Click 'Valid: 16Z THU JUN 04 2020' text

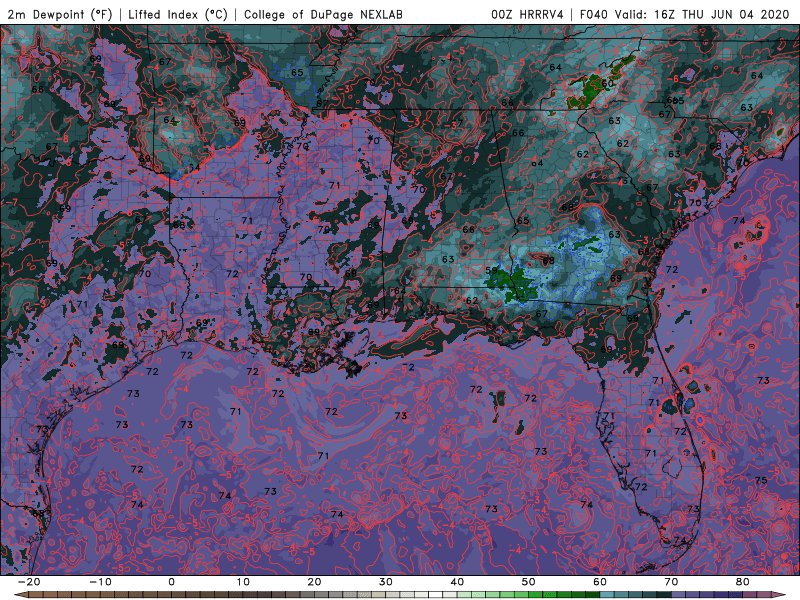[703, 14]
